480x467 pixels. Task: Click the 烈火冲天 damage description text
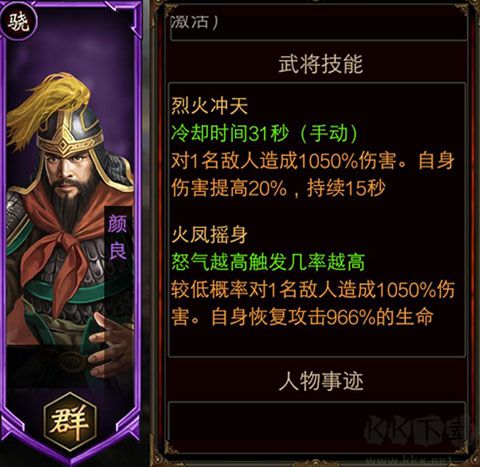pyautogui.click(x=313, y=175)
